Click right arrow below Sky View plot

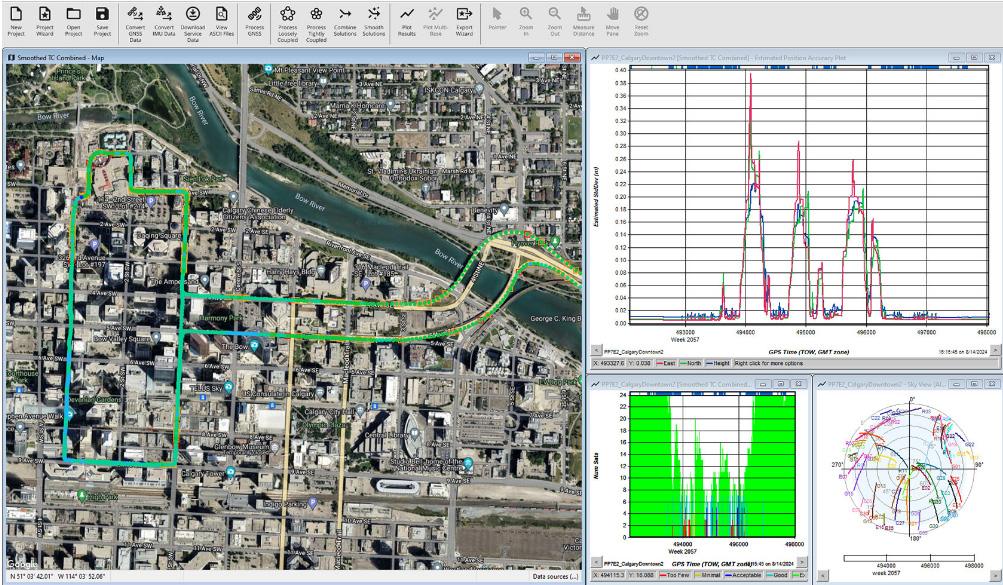(997, 575)
